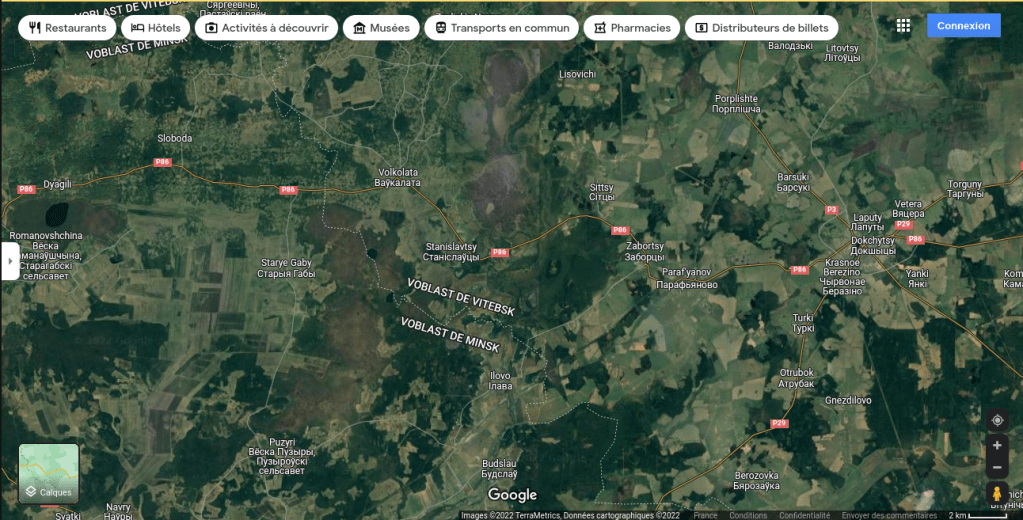
Task: Open the Conditions link in footer
Action: point(748,516)
